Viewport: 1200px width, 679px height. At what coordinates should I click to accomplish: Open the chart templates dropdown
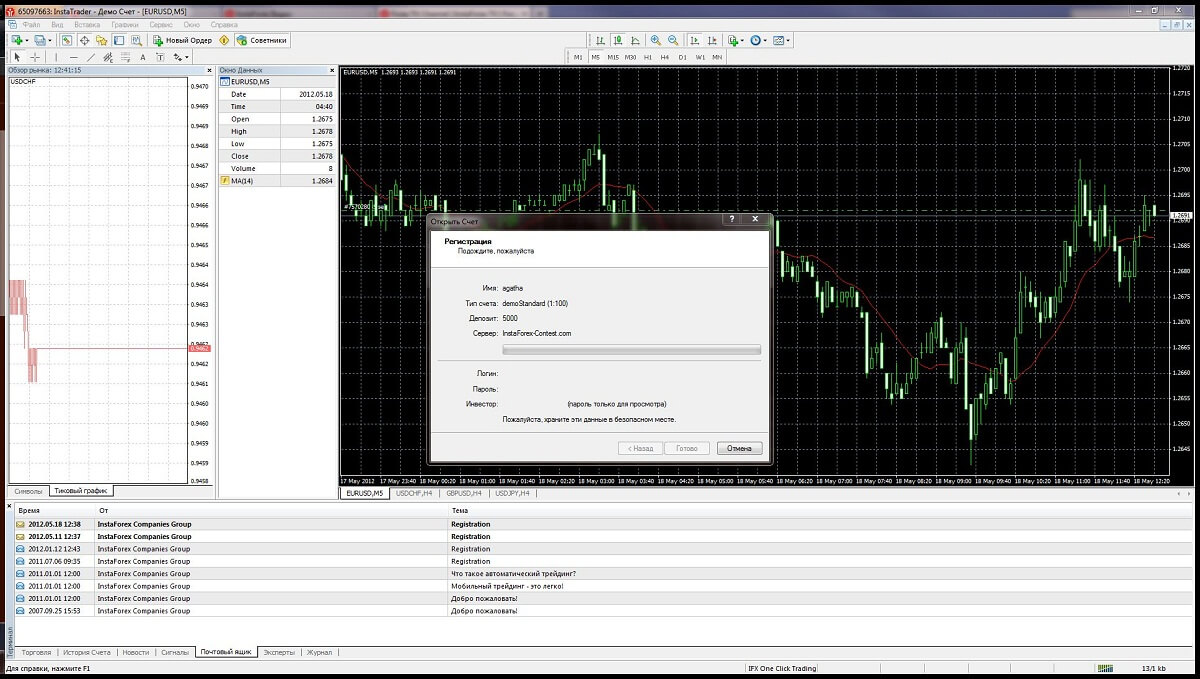coord(782,41)
